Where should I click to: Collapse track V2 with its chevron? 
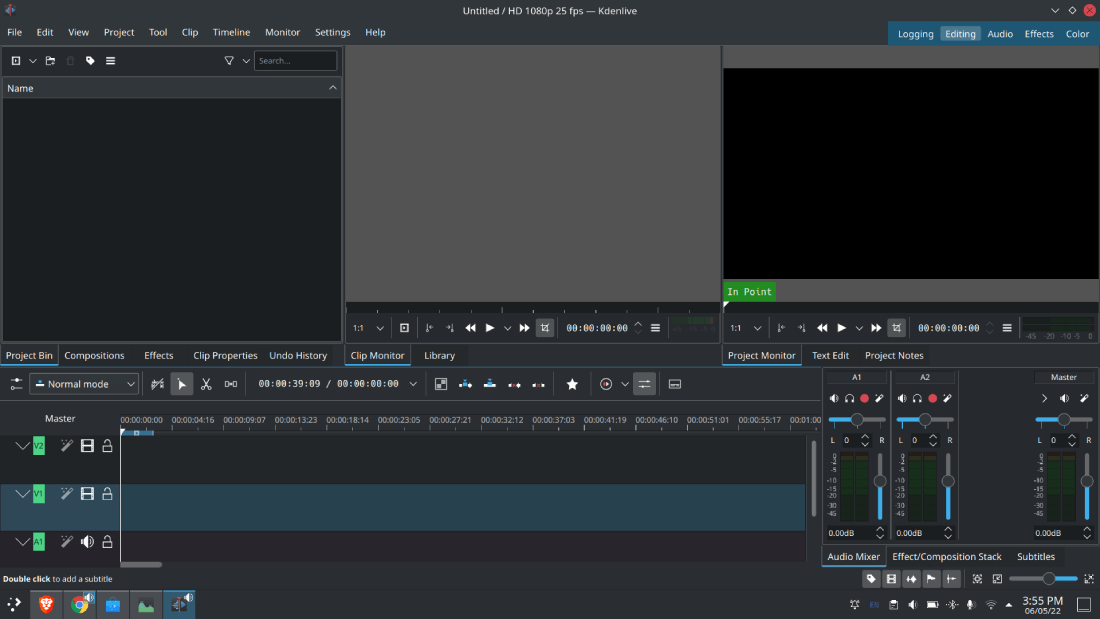(x=22, y=446)
